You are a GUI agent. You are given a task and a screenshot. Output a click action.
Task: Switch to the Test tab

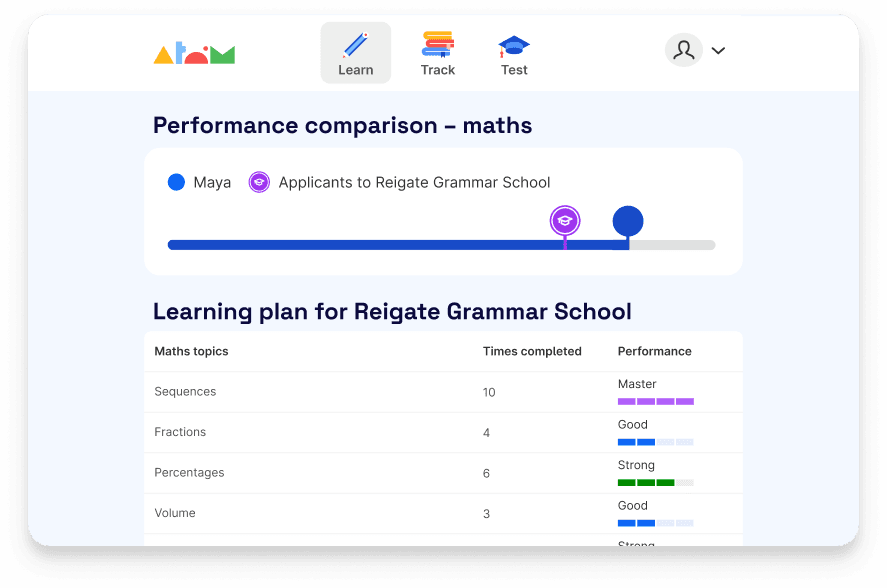pyautogui.click(x=513, y=54)
